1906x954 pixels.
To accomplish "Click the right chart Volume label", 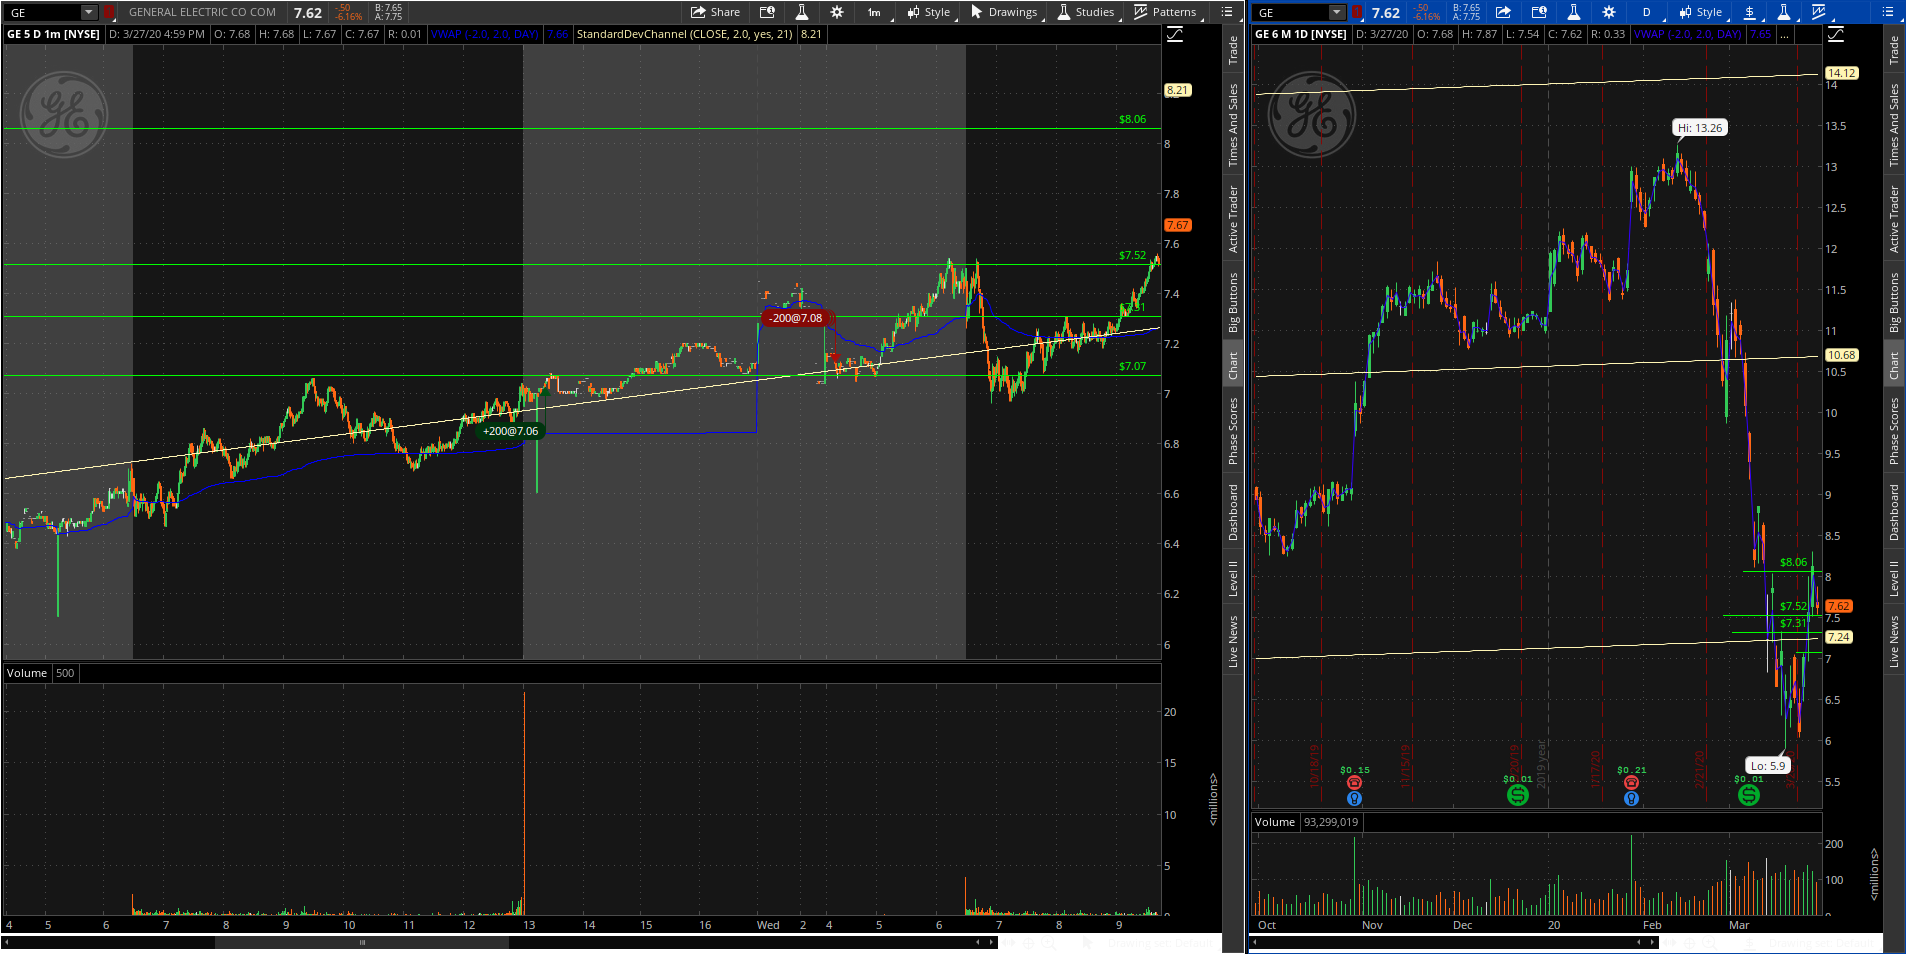I will pos(1275,822).
